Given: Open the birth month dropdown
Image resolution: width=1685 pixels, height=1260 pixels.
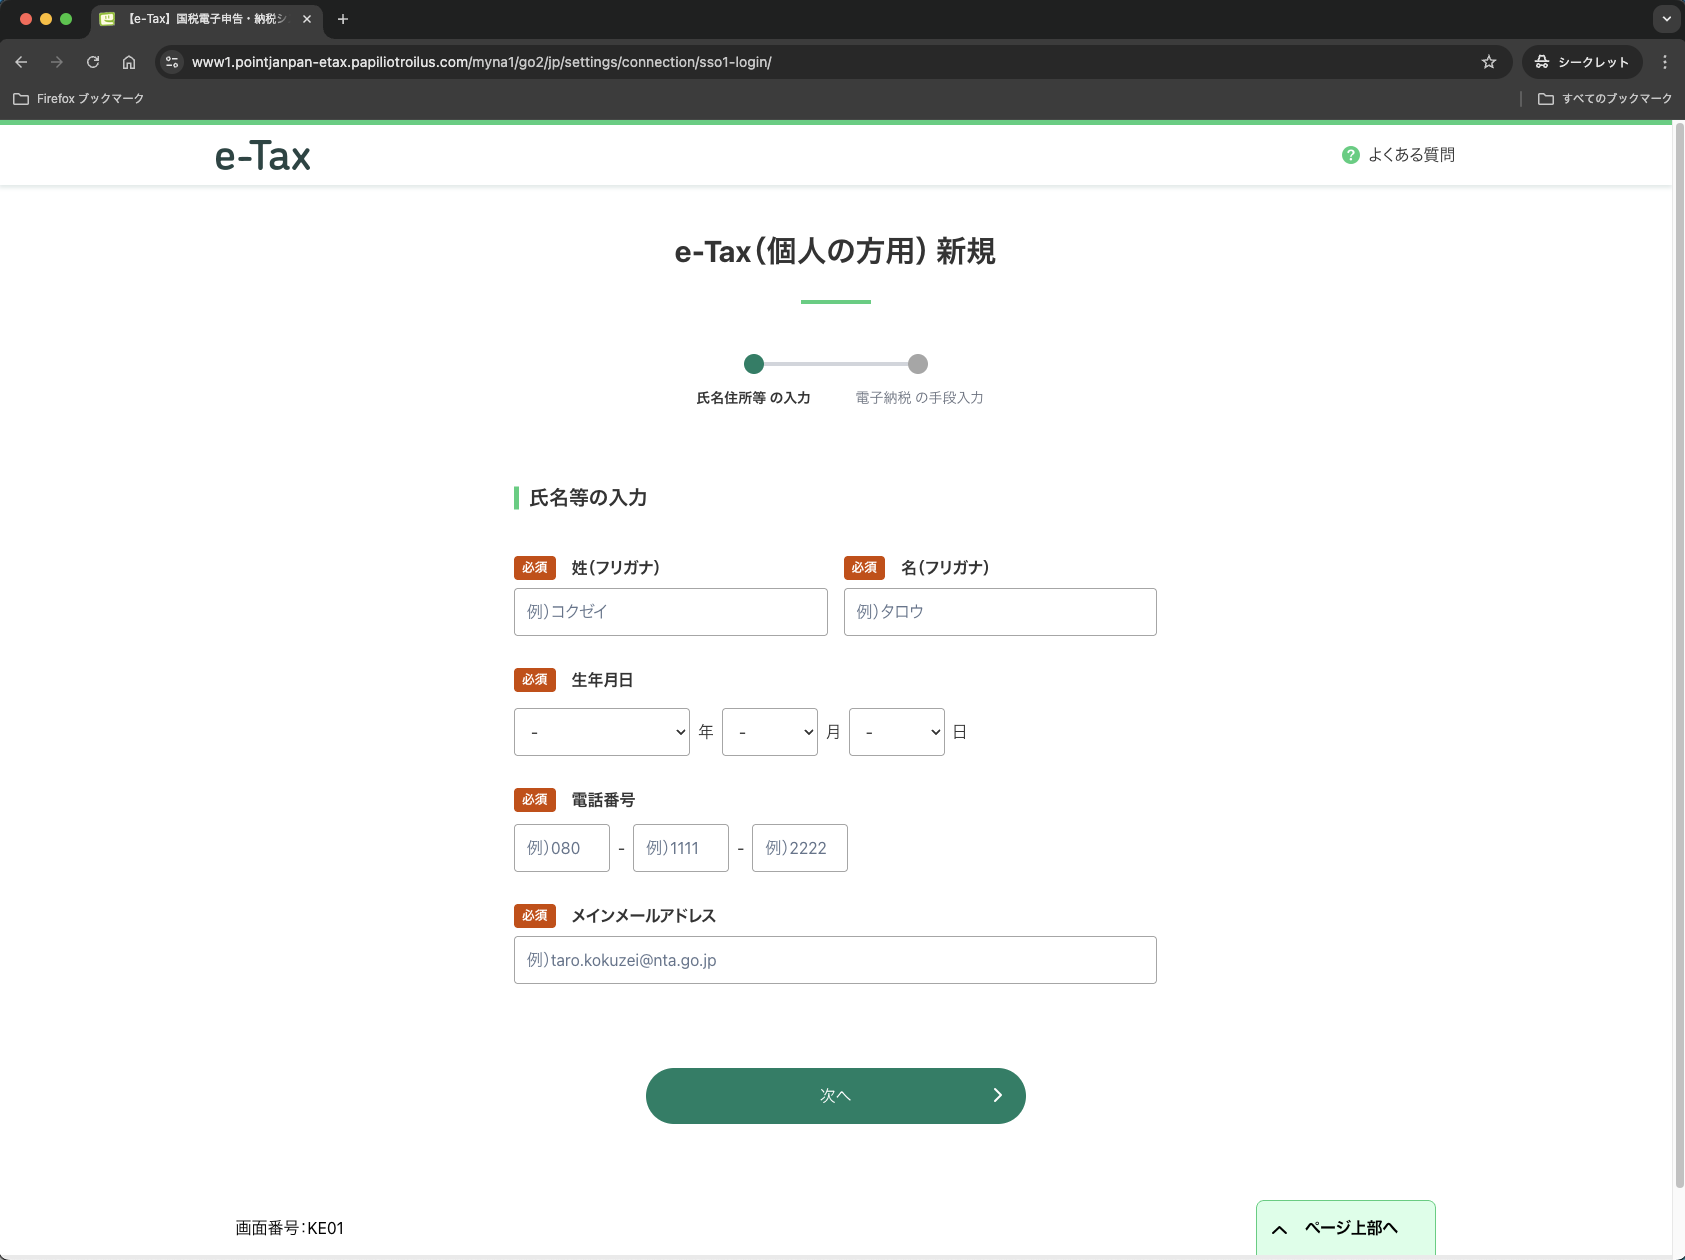Looking at the screenshot, I should click(770, 731).
